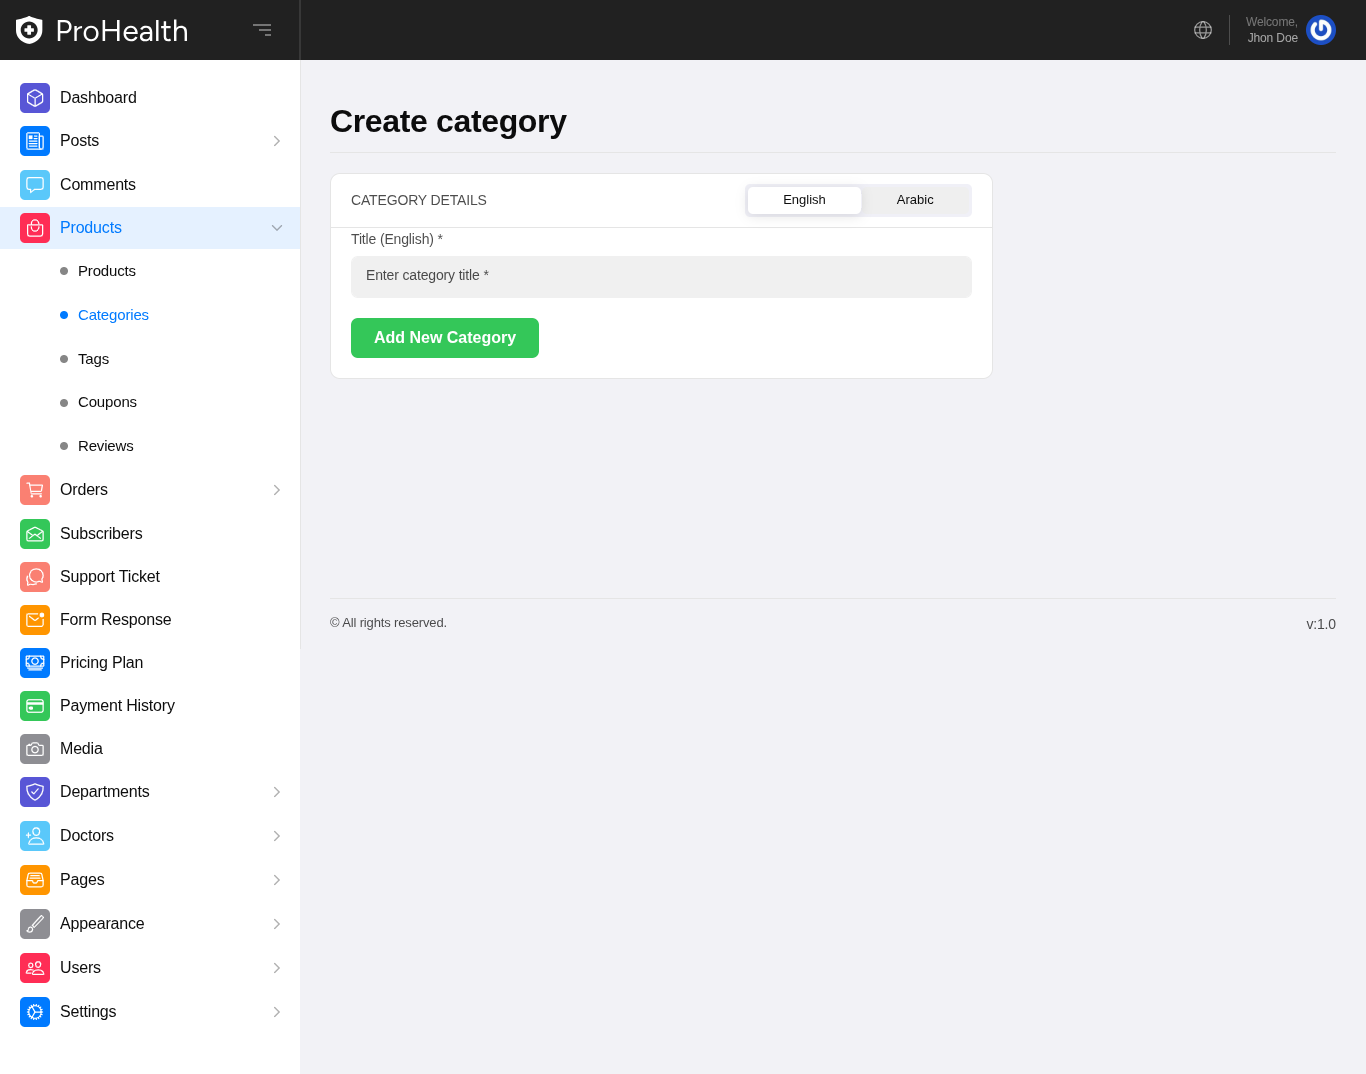Click the Payment History card icon
The image size is (1366, 1074).
coord(35,706)
